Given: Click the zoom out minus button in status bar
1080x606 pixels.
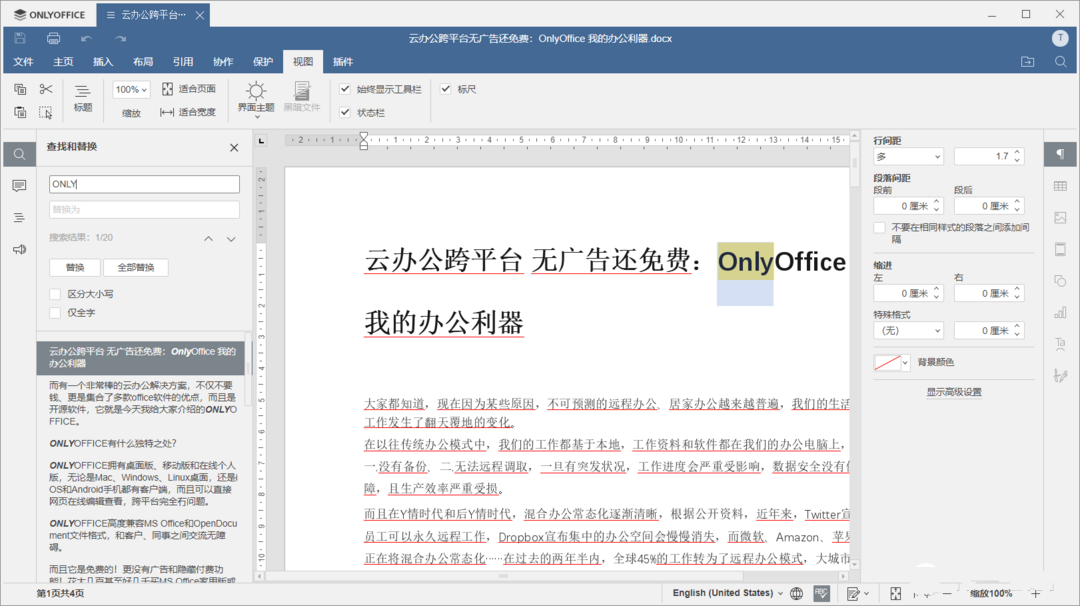Looking at the screenshot, I should [947, 593].
